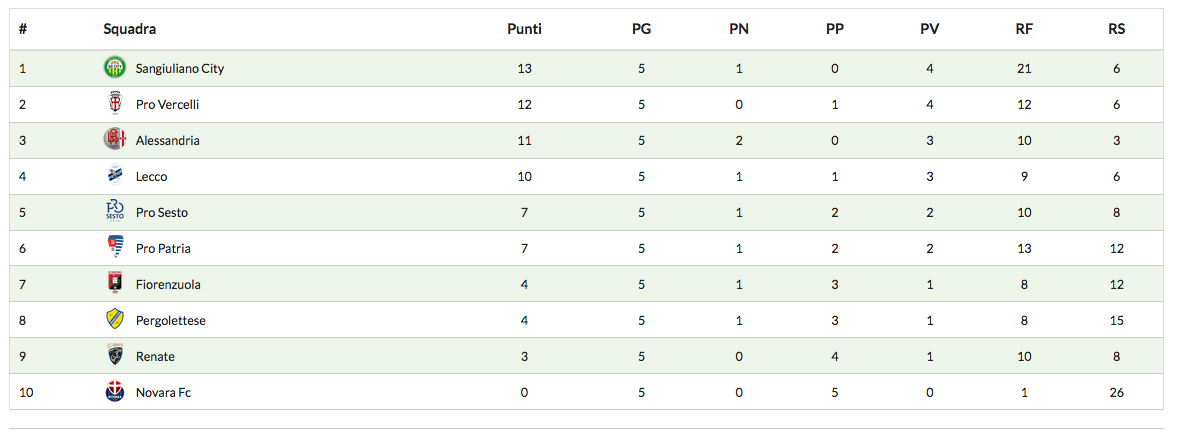Click the Pro Patria crest
Screen dimensions: 1182x441
(115, 248)
